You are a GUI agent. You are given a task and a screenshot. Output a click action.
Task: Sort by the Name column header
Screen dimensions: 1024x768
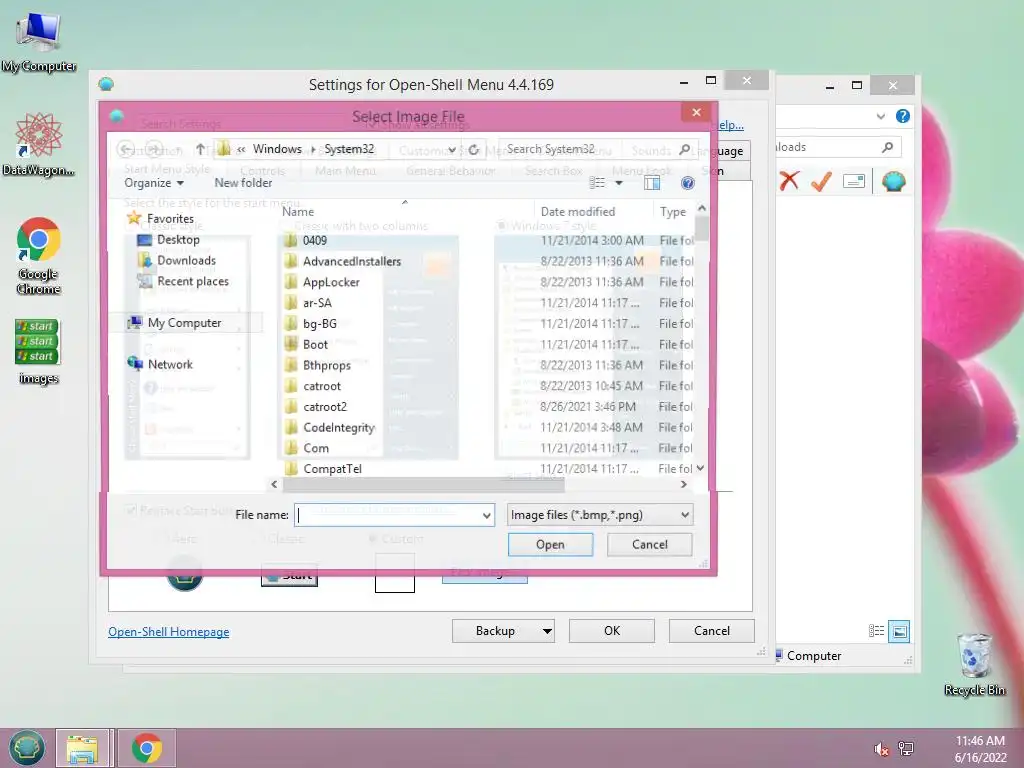[298, 212]
